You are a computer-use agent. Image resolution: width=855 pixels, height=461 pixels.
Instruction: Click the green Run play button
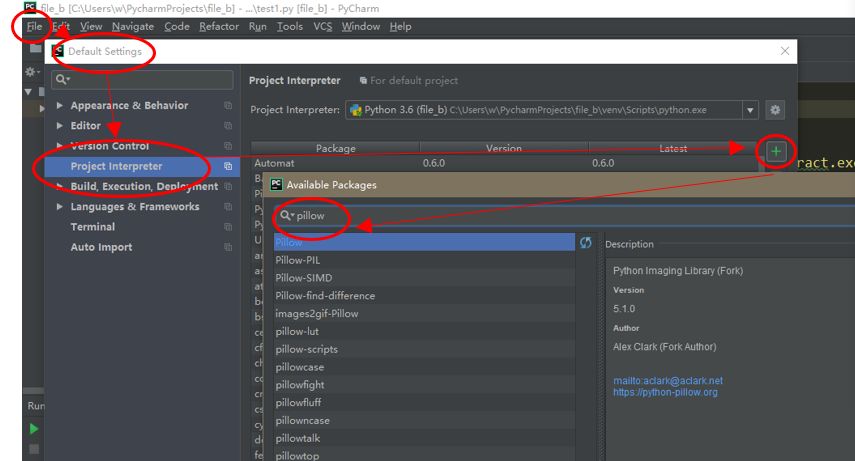pyautogui.click(x=34, y=429)
